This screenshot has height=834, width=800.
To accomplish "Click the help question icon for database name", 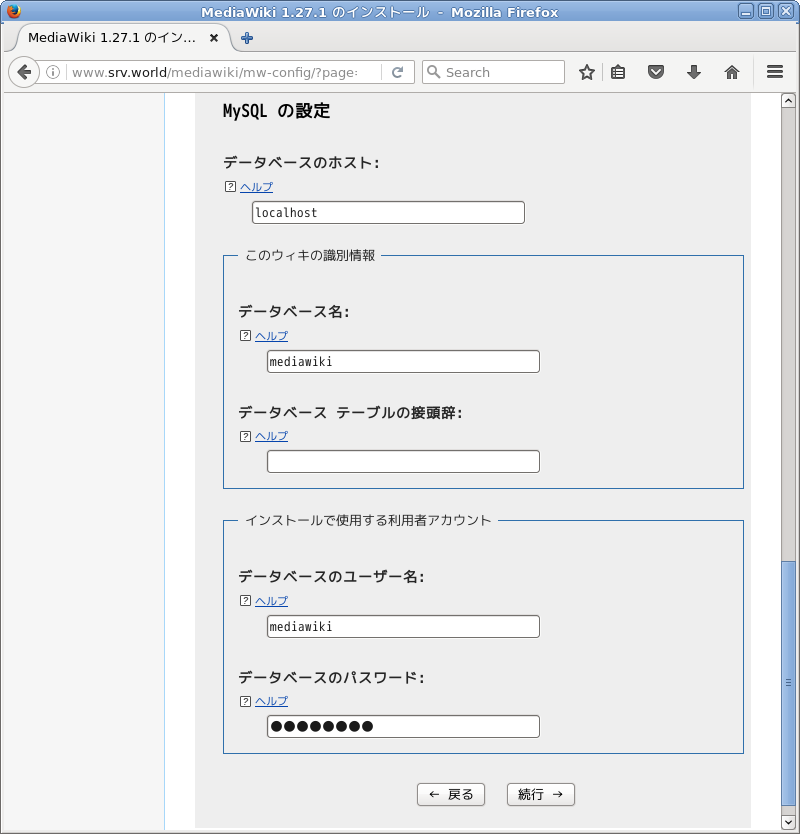I will pos(245,336).
